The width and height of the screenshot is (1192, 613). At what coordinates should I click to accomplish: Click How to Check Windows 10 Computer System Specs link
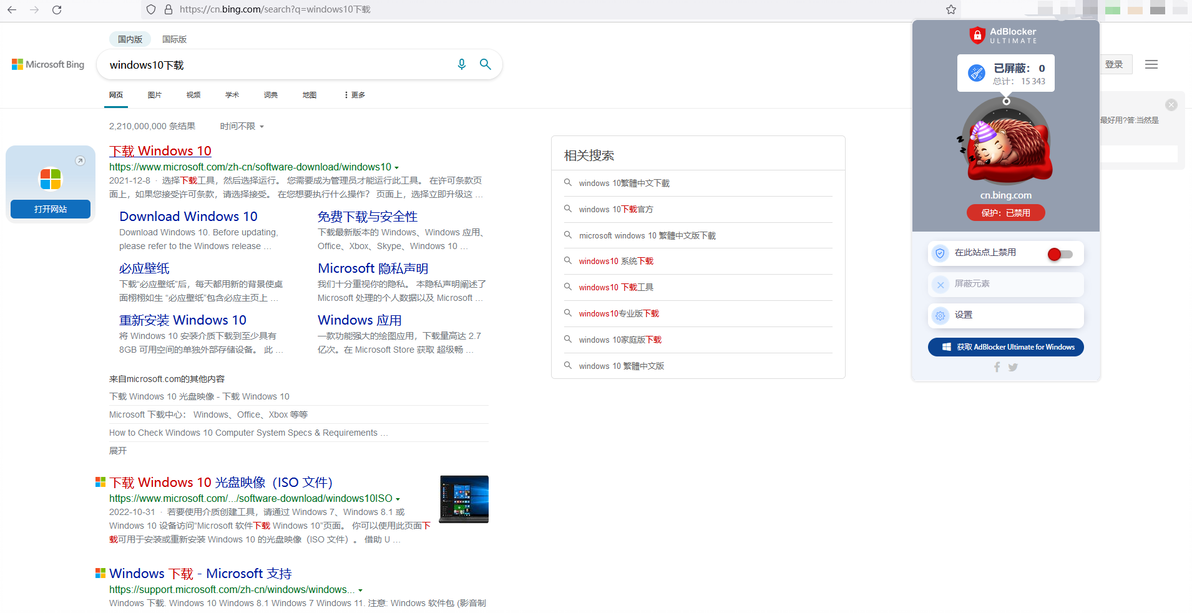click(x=249, y=433)
